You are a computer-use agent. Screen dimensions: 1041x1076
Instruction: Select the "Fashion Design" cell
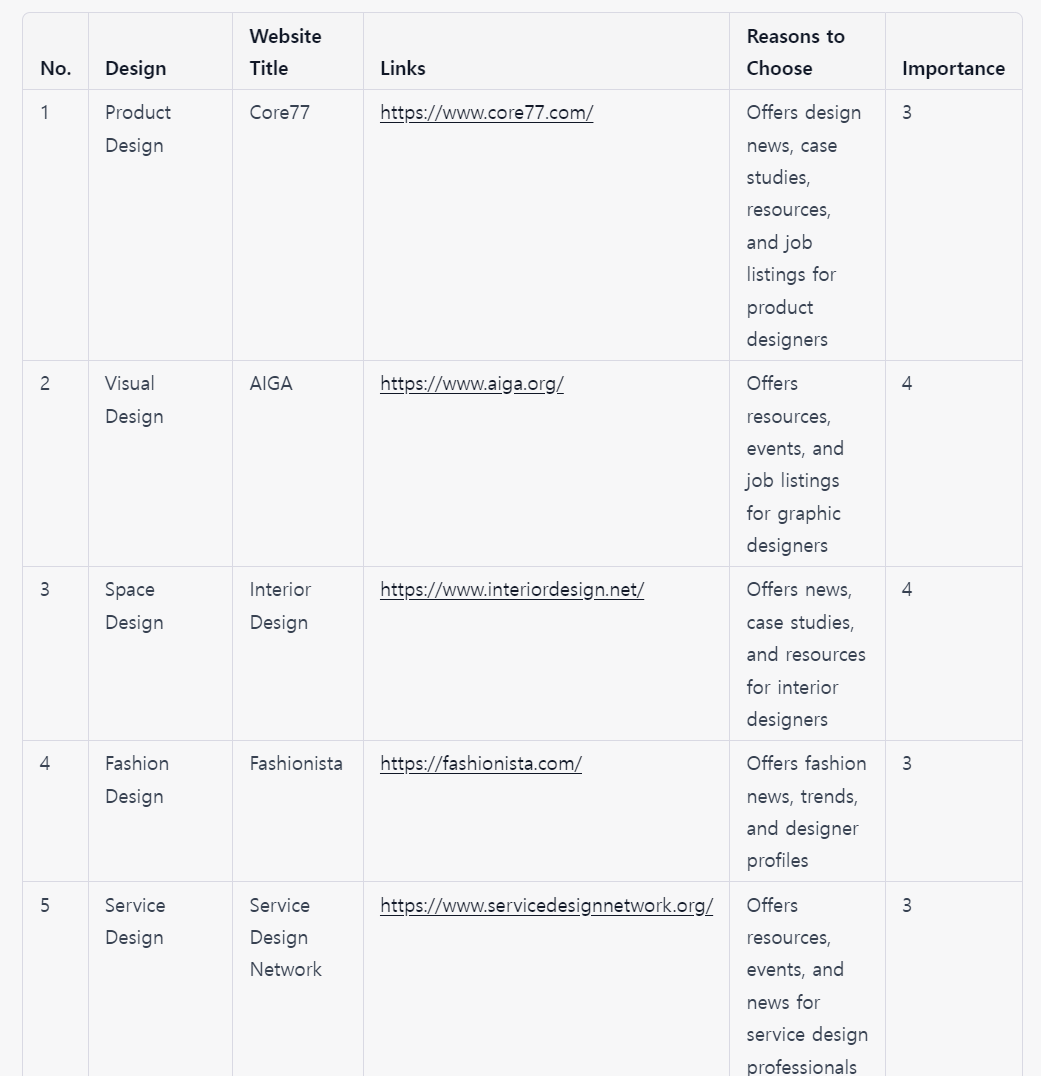click(137, 780)
